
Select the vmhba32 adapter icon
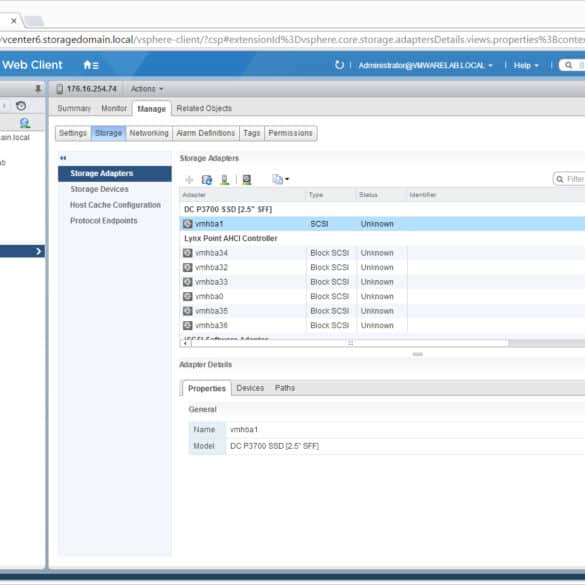pyautogui.click(x=187, y=268)
